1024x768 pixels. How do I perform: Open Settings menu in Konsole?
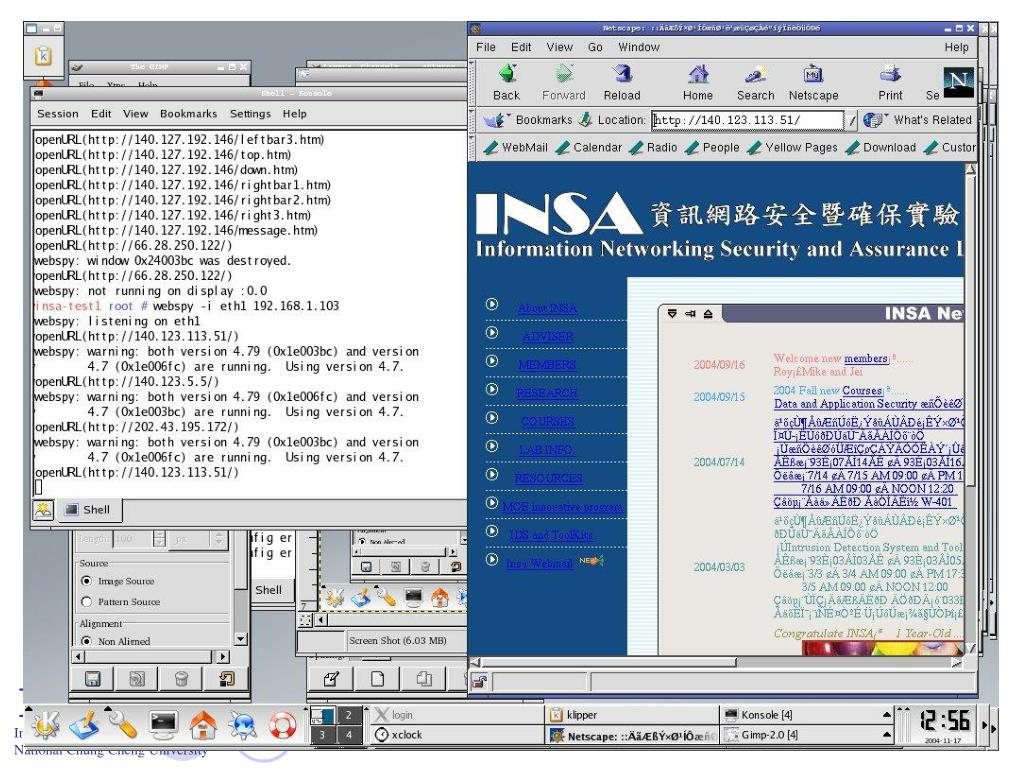pyautogui.click(x=250, y=114)
